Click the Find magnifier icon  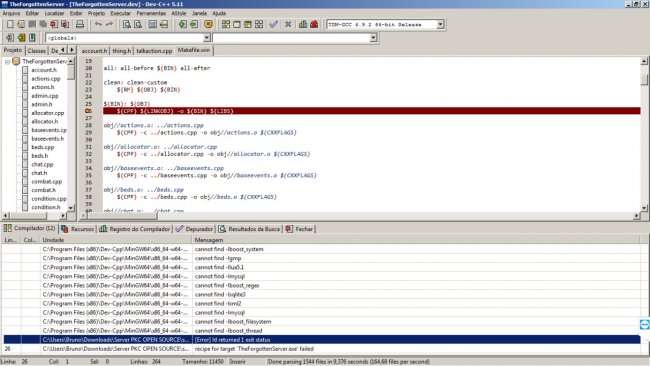tap(127, 24)
